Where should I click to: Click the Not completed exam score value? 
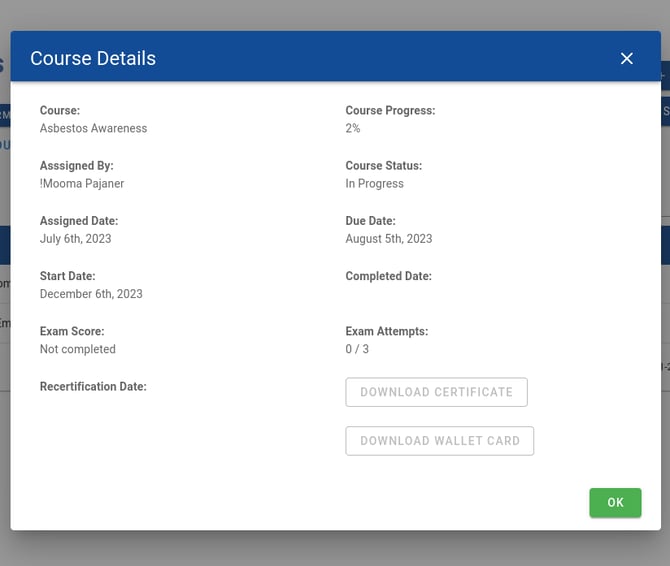pos(77,349)
